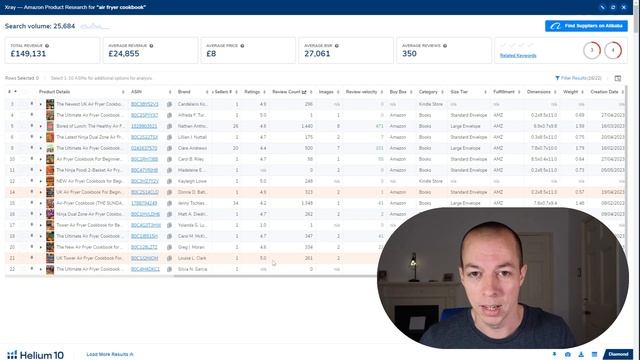Click the circular score gauge showing 3
The image size is (640, 360).
(x=591, y=50)
